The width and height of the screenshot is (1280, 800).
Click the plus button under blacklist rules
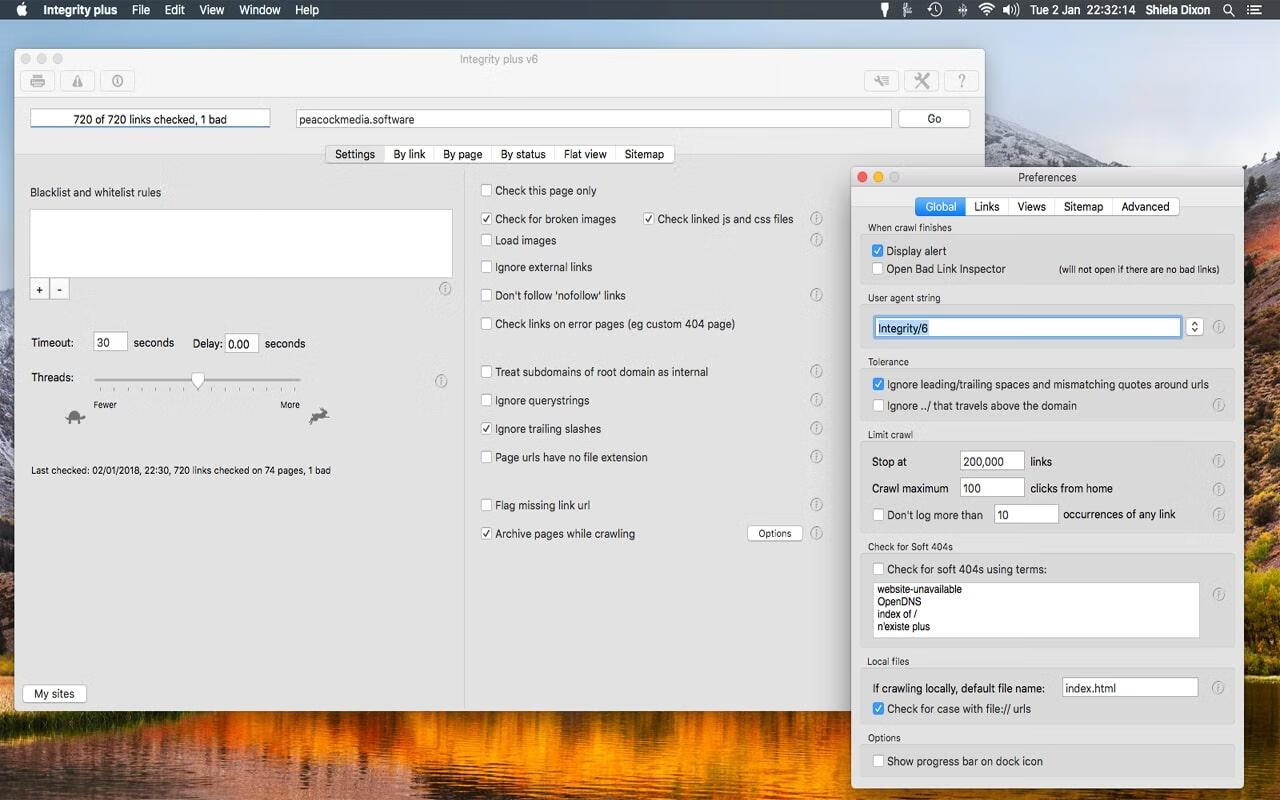coord(40,290)
